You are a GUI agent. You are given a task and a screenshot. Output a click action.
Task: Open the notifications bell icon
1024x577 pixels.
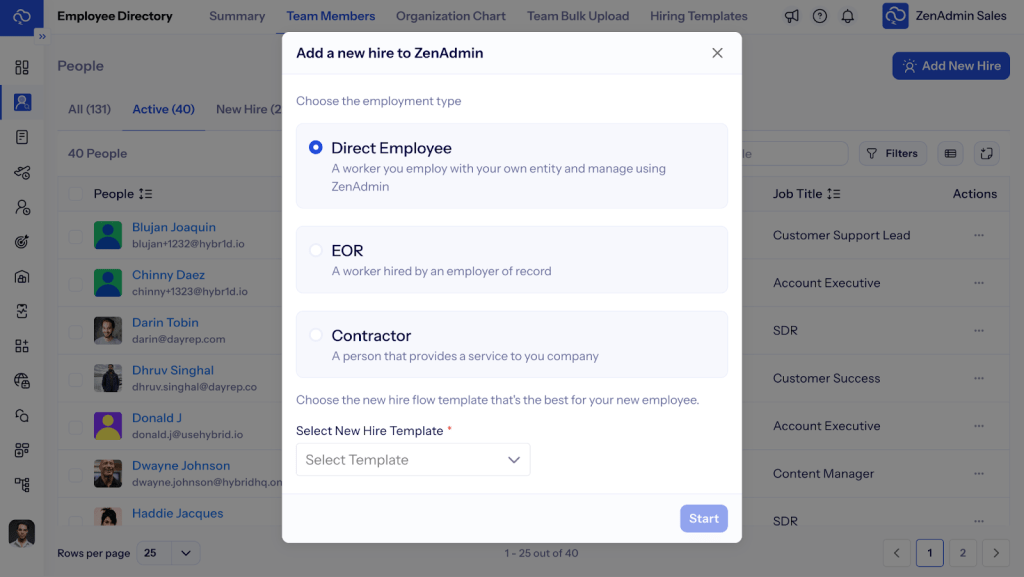848,16
